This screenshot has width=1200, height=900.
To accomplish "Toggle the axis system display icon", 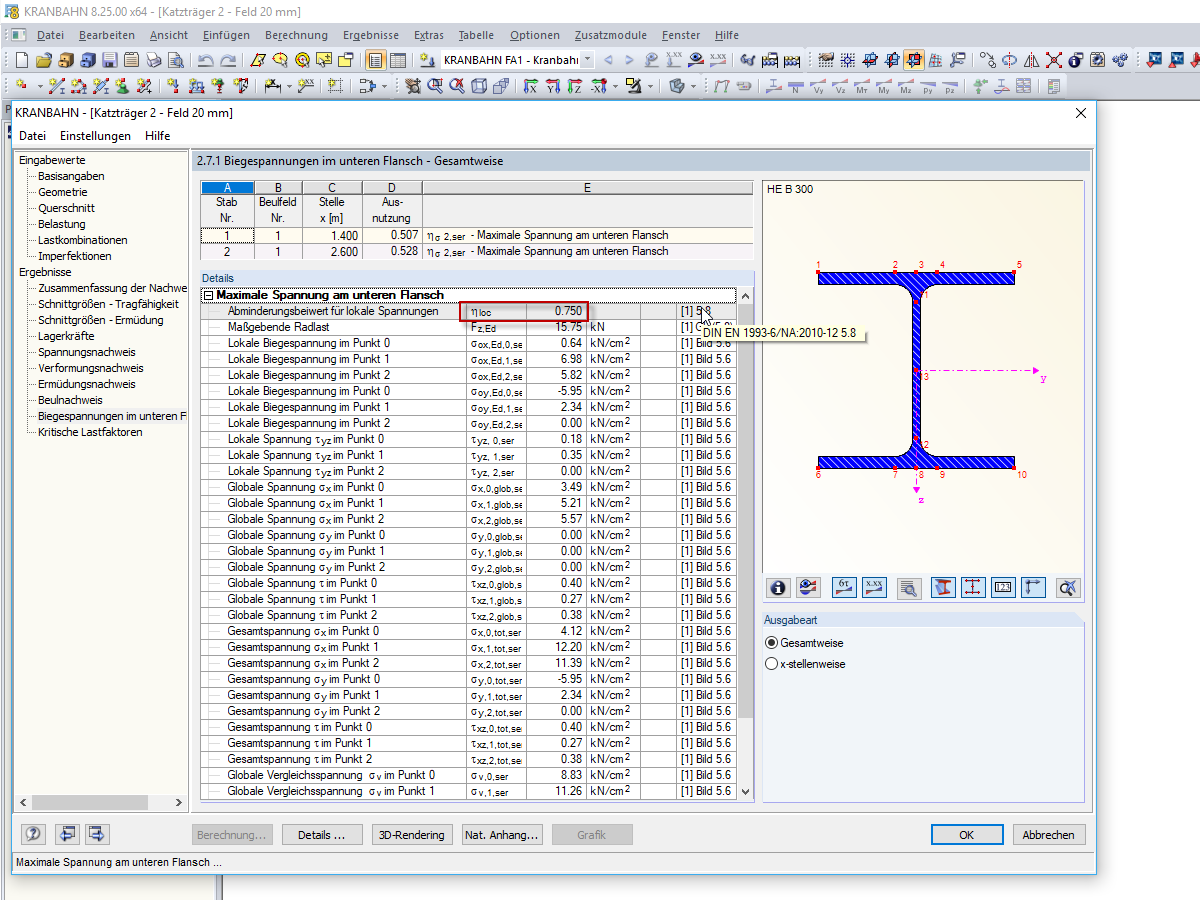I will click(x=1034, y=587).
